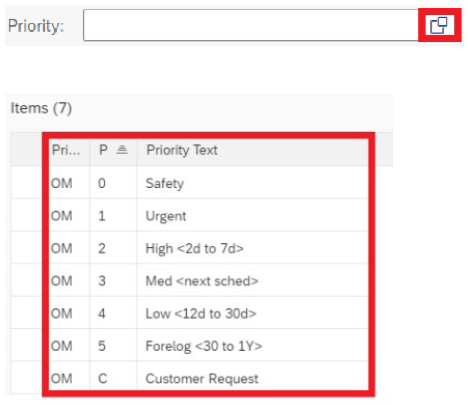Choose Med <next sched> priority
The height and width of the screenshot is (405, 468).
tap(202, 281)
